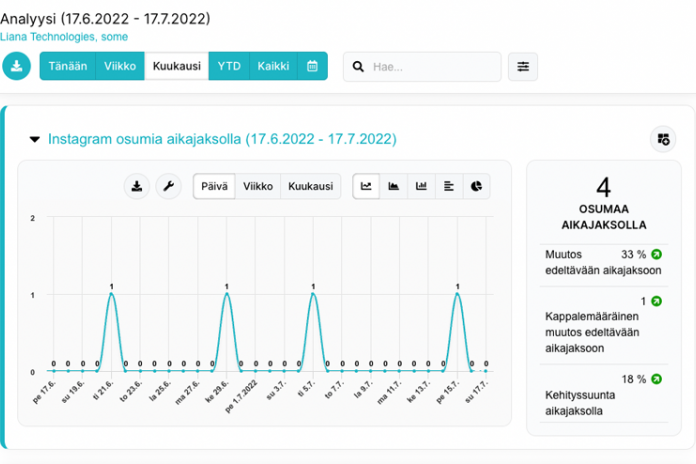The width and height of the screenshot is (696, 464).
Task: Click the teal download button at top
Action: tap(17, 67)
